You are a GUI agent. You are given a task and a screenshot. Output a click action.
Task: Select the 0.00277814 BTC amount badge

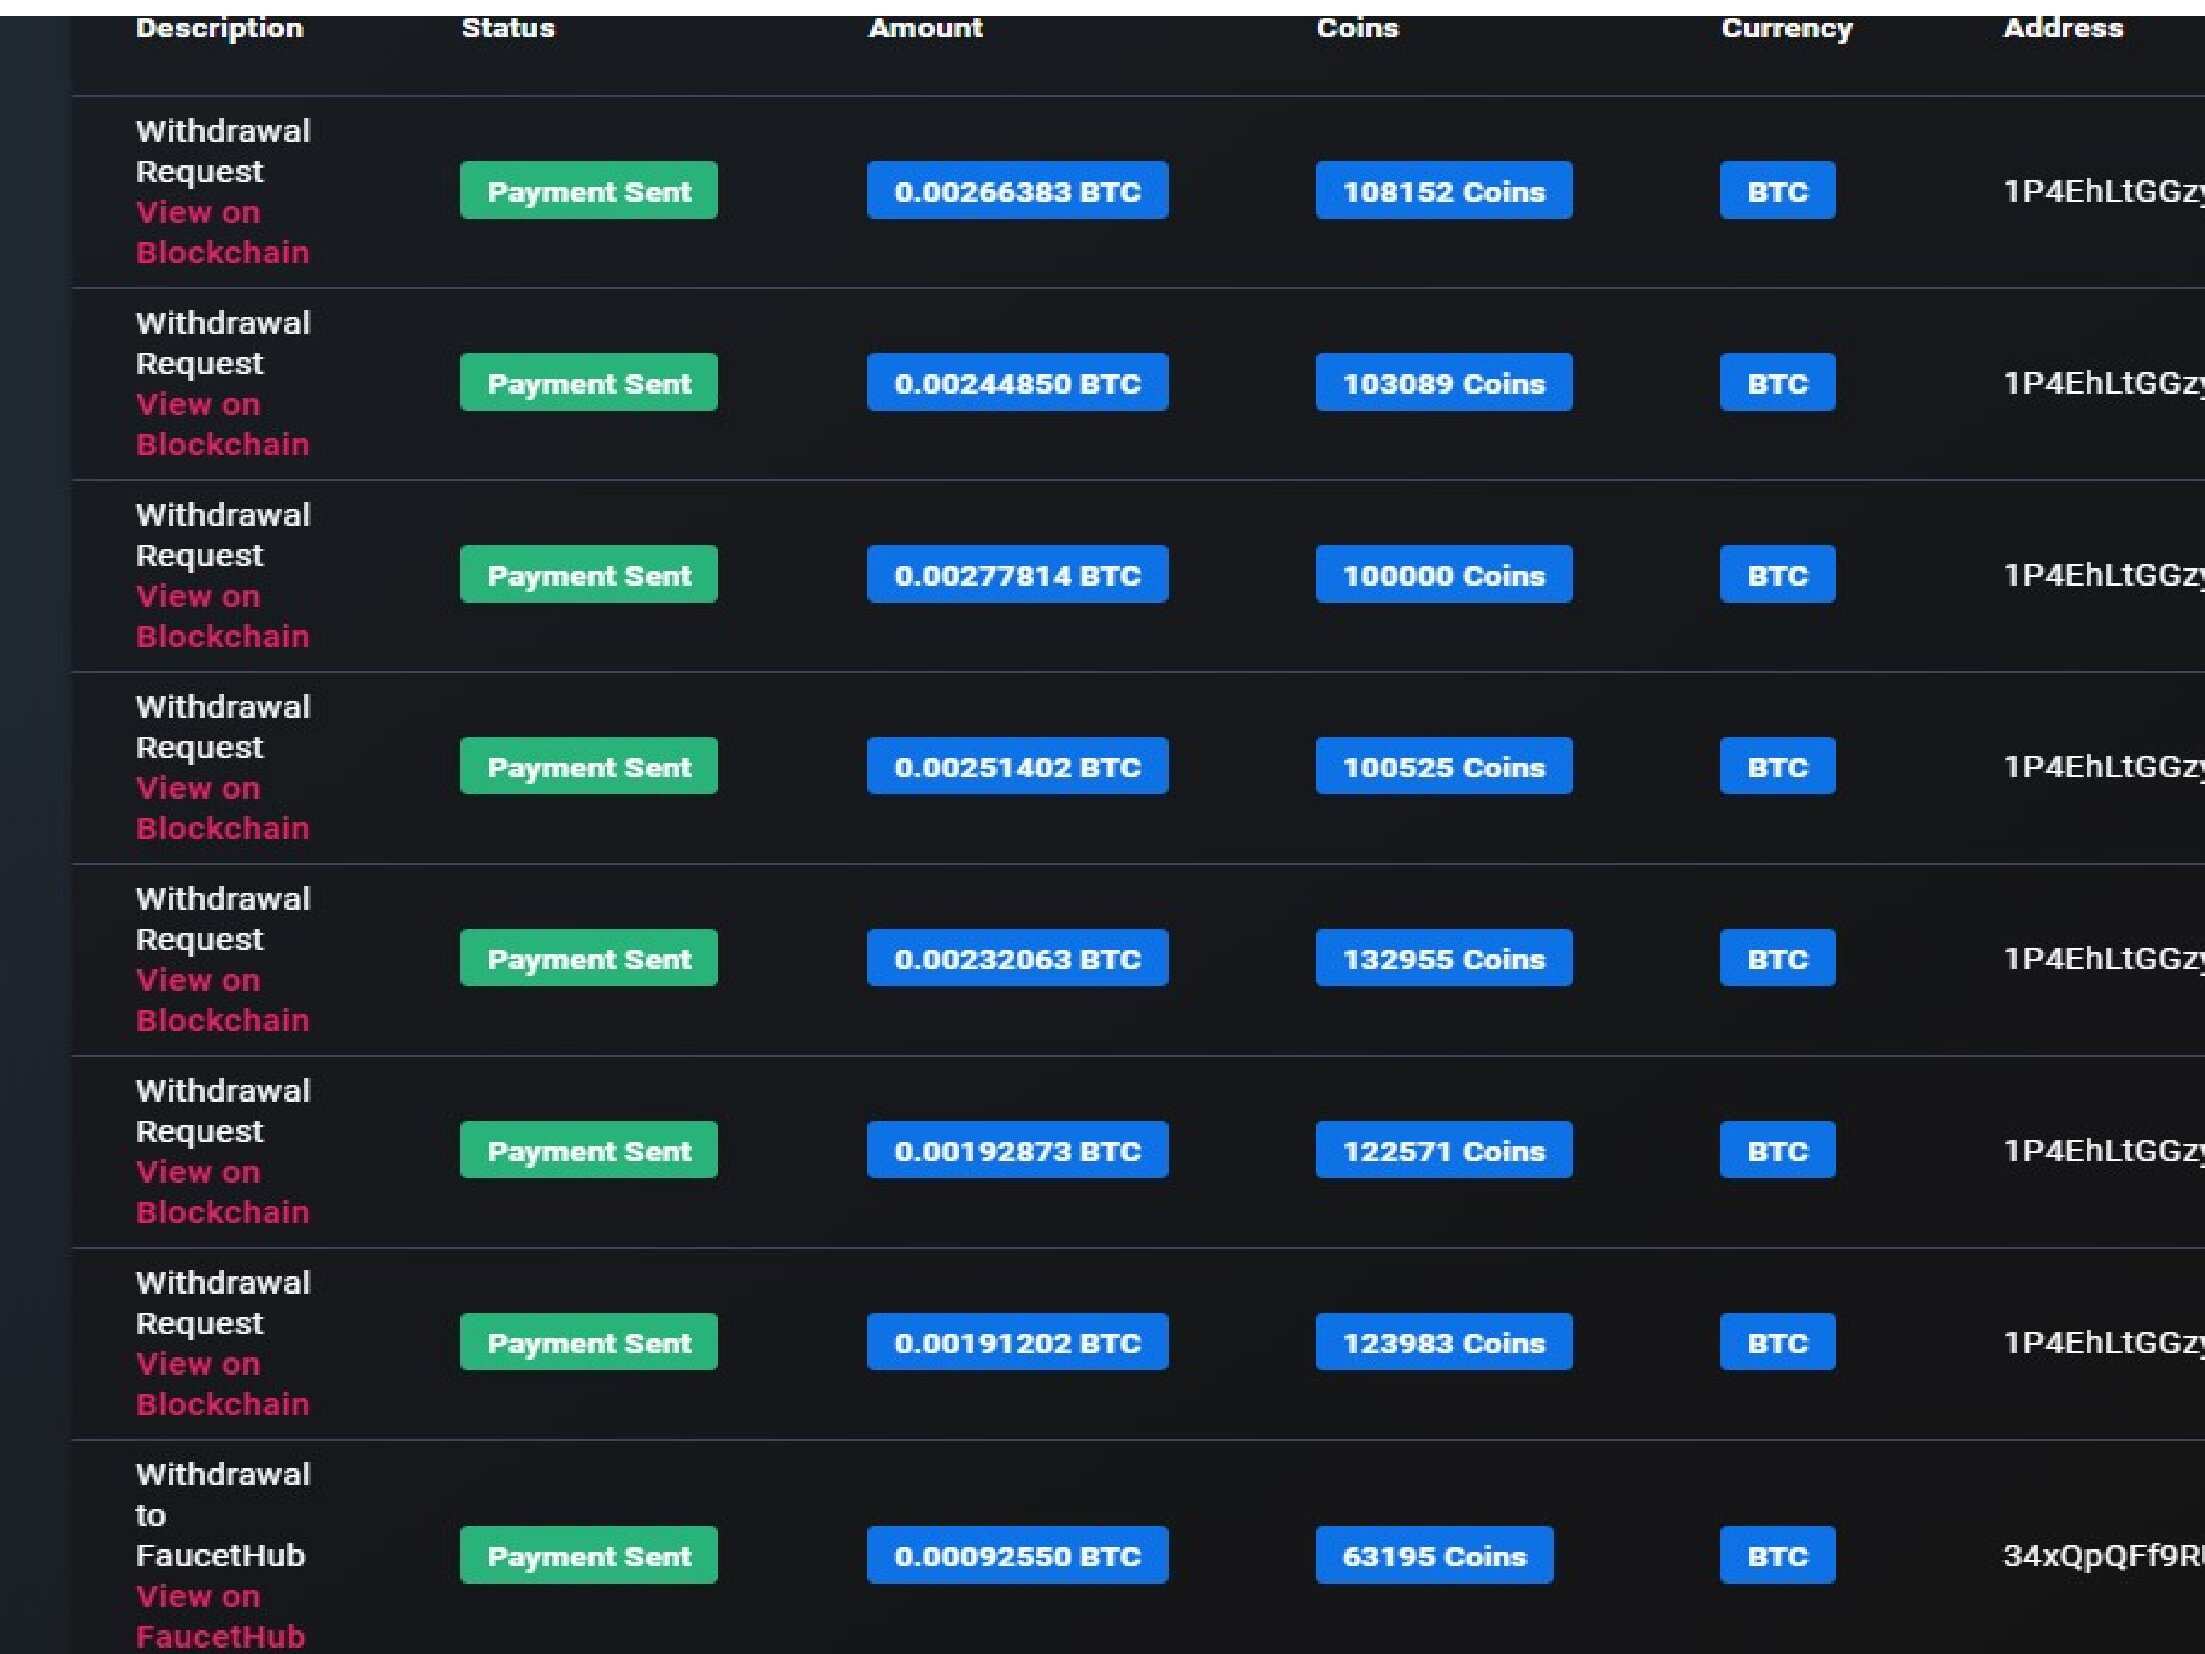[x=1017, y=574]
